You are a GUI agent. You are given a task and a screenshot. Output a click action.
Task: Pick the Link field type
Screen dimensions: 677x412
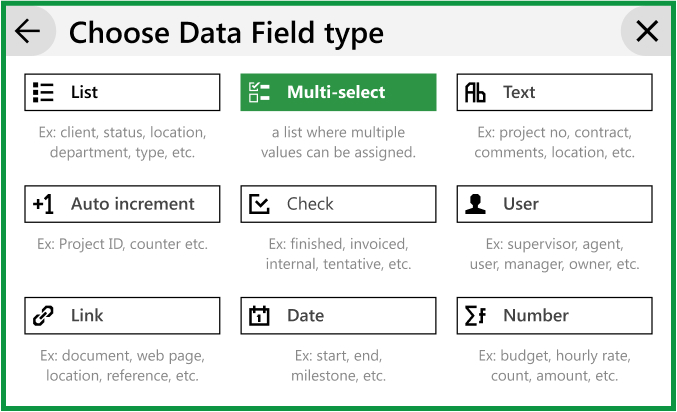click(122, 316)
